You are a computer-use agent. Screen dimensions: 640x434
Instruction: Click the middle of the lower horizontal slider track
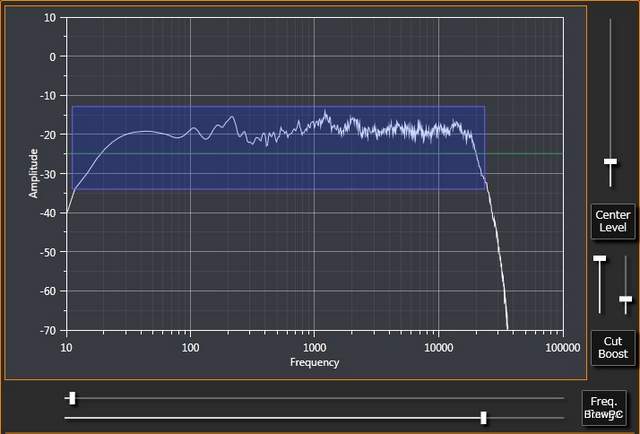[314, 417]
